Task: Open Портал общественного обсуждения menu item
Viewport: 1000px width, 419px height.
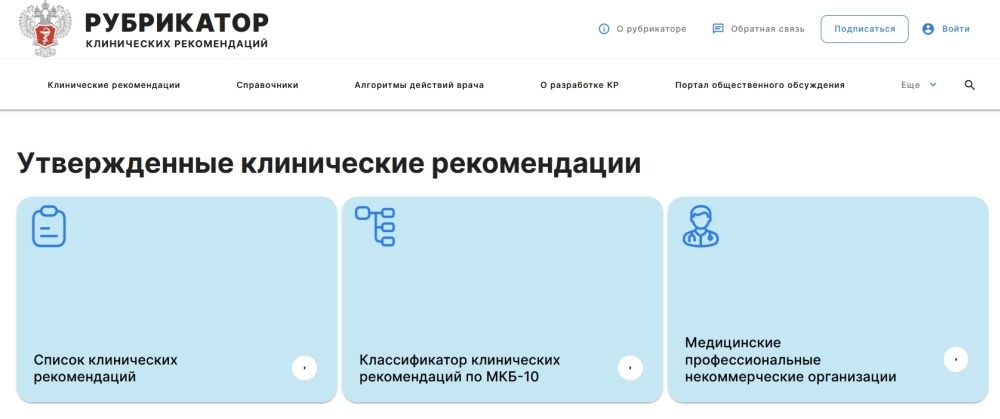Action: [760, 85]
